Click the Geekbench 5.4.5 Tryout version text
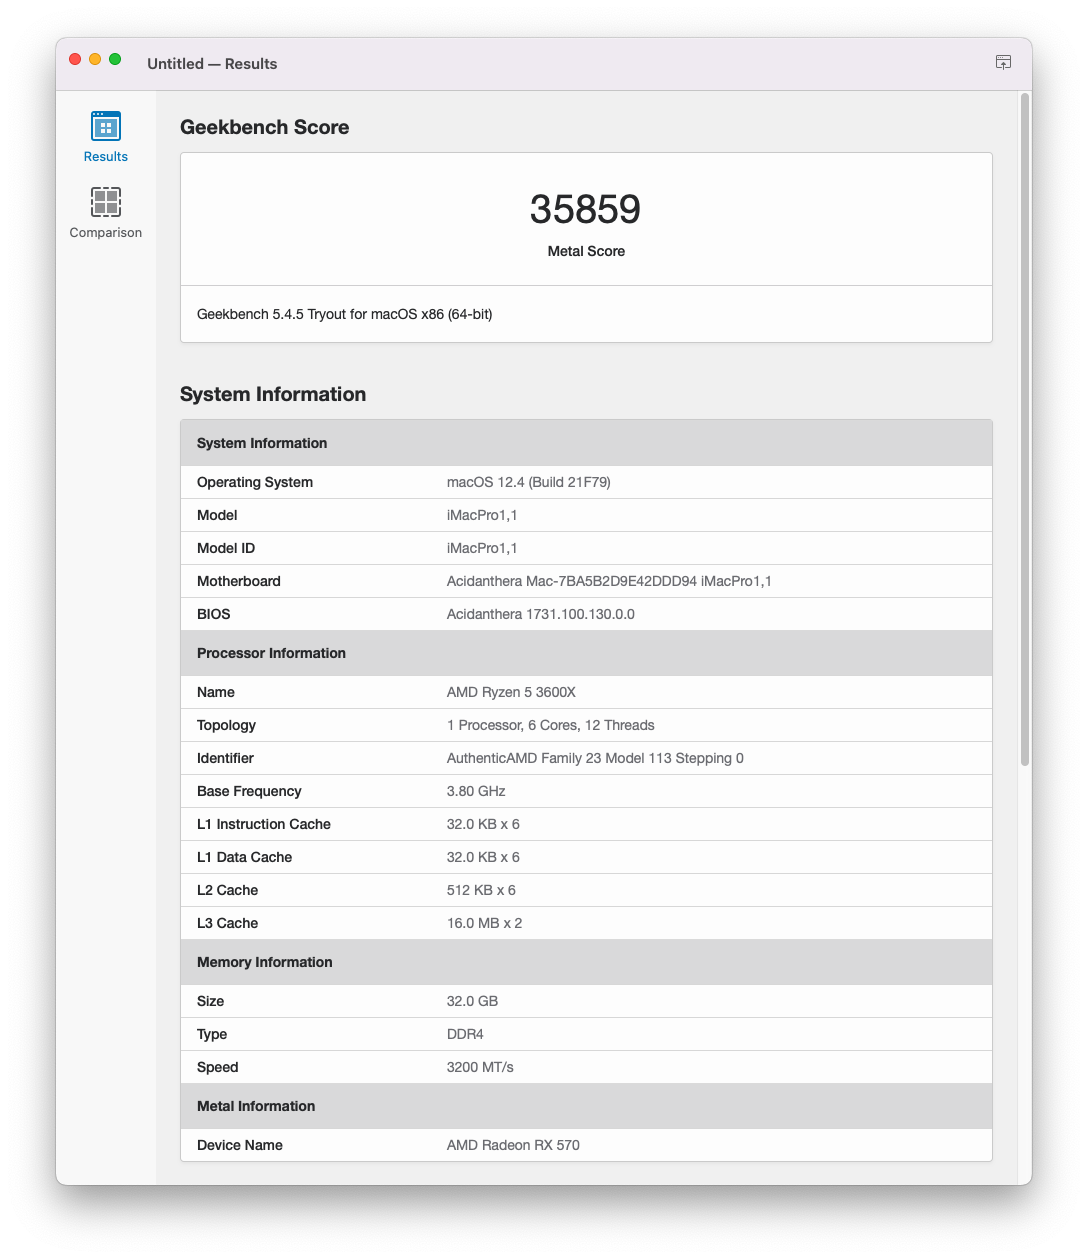Viewport: 1088px width, 1259px height. pos(344,314)
